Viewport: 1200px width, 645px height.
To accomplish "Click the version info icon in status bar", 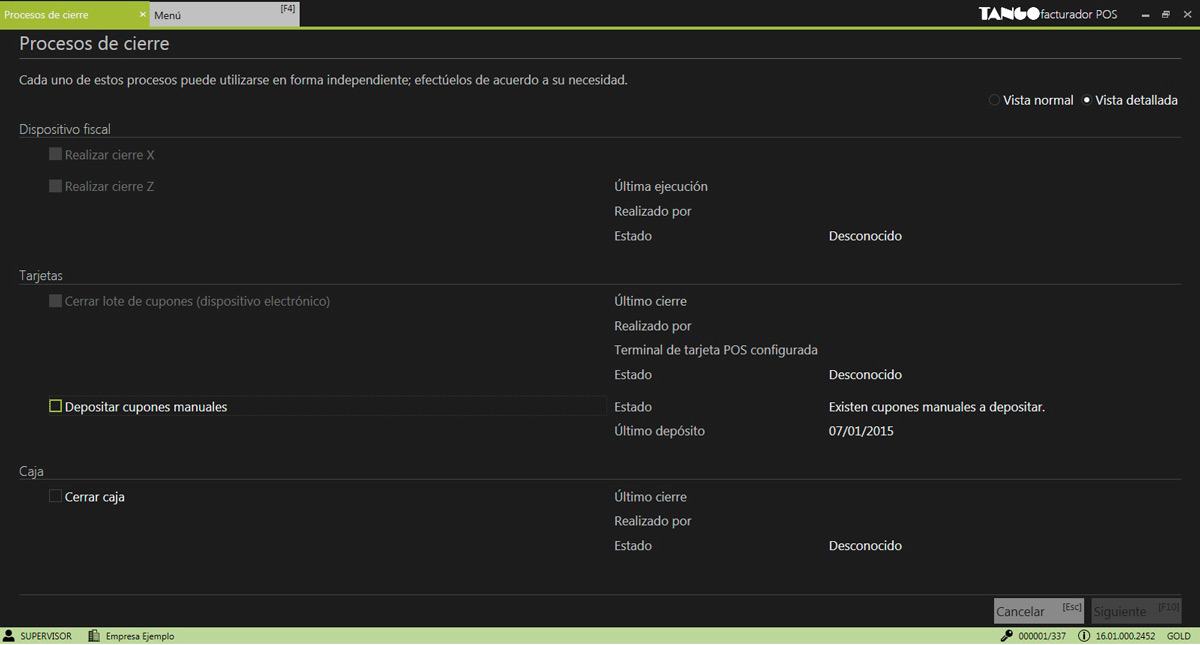I will [1084, 636].
